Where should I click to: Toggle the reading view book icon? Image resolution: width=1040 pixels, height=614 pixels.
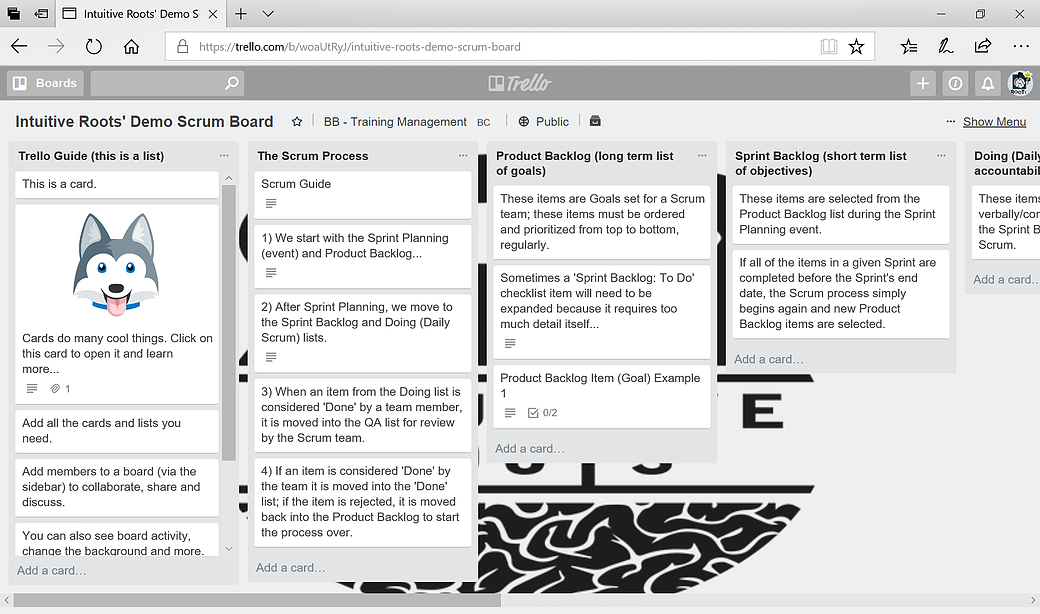pos(828,46)
